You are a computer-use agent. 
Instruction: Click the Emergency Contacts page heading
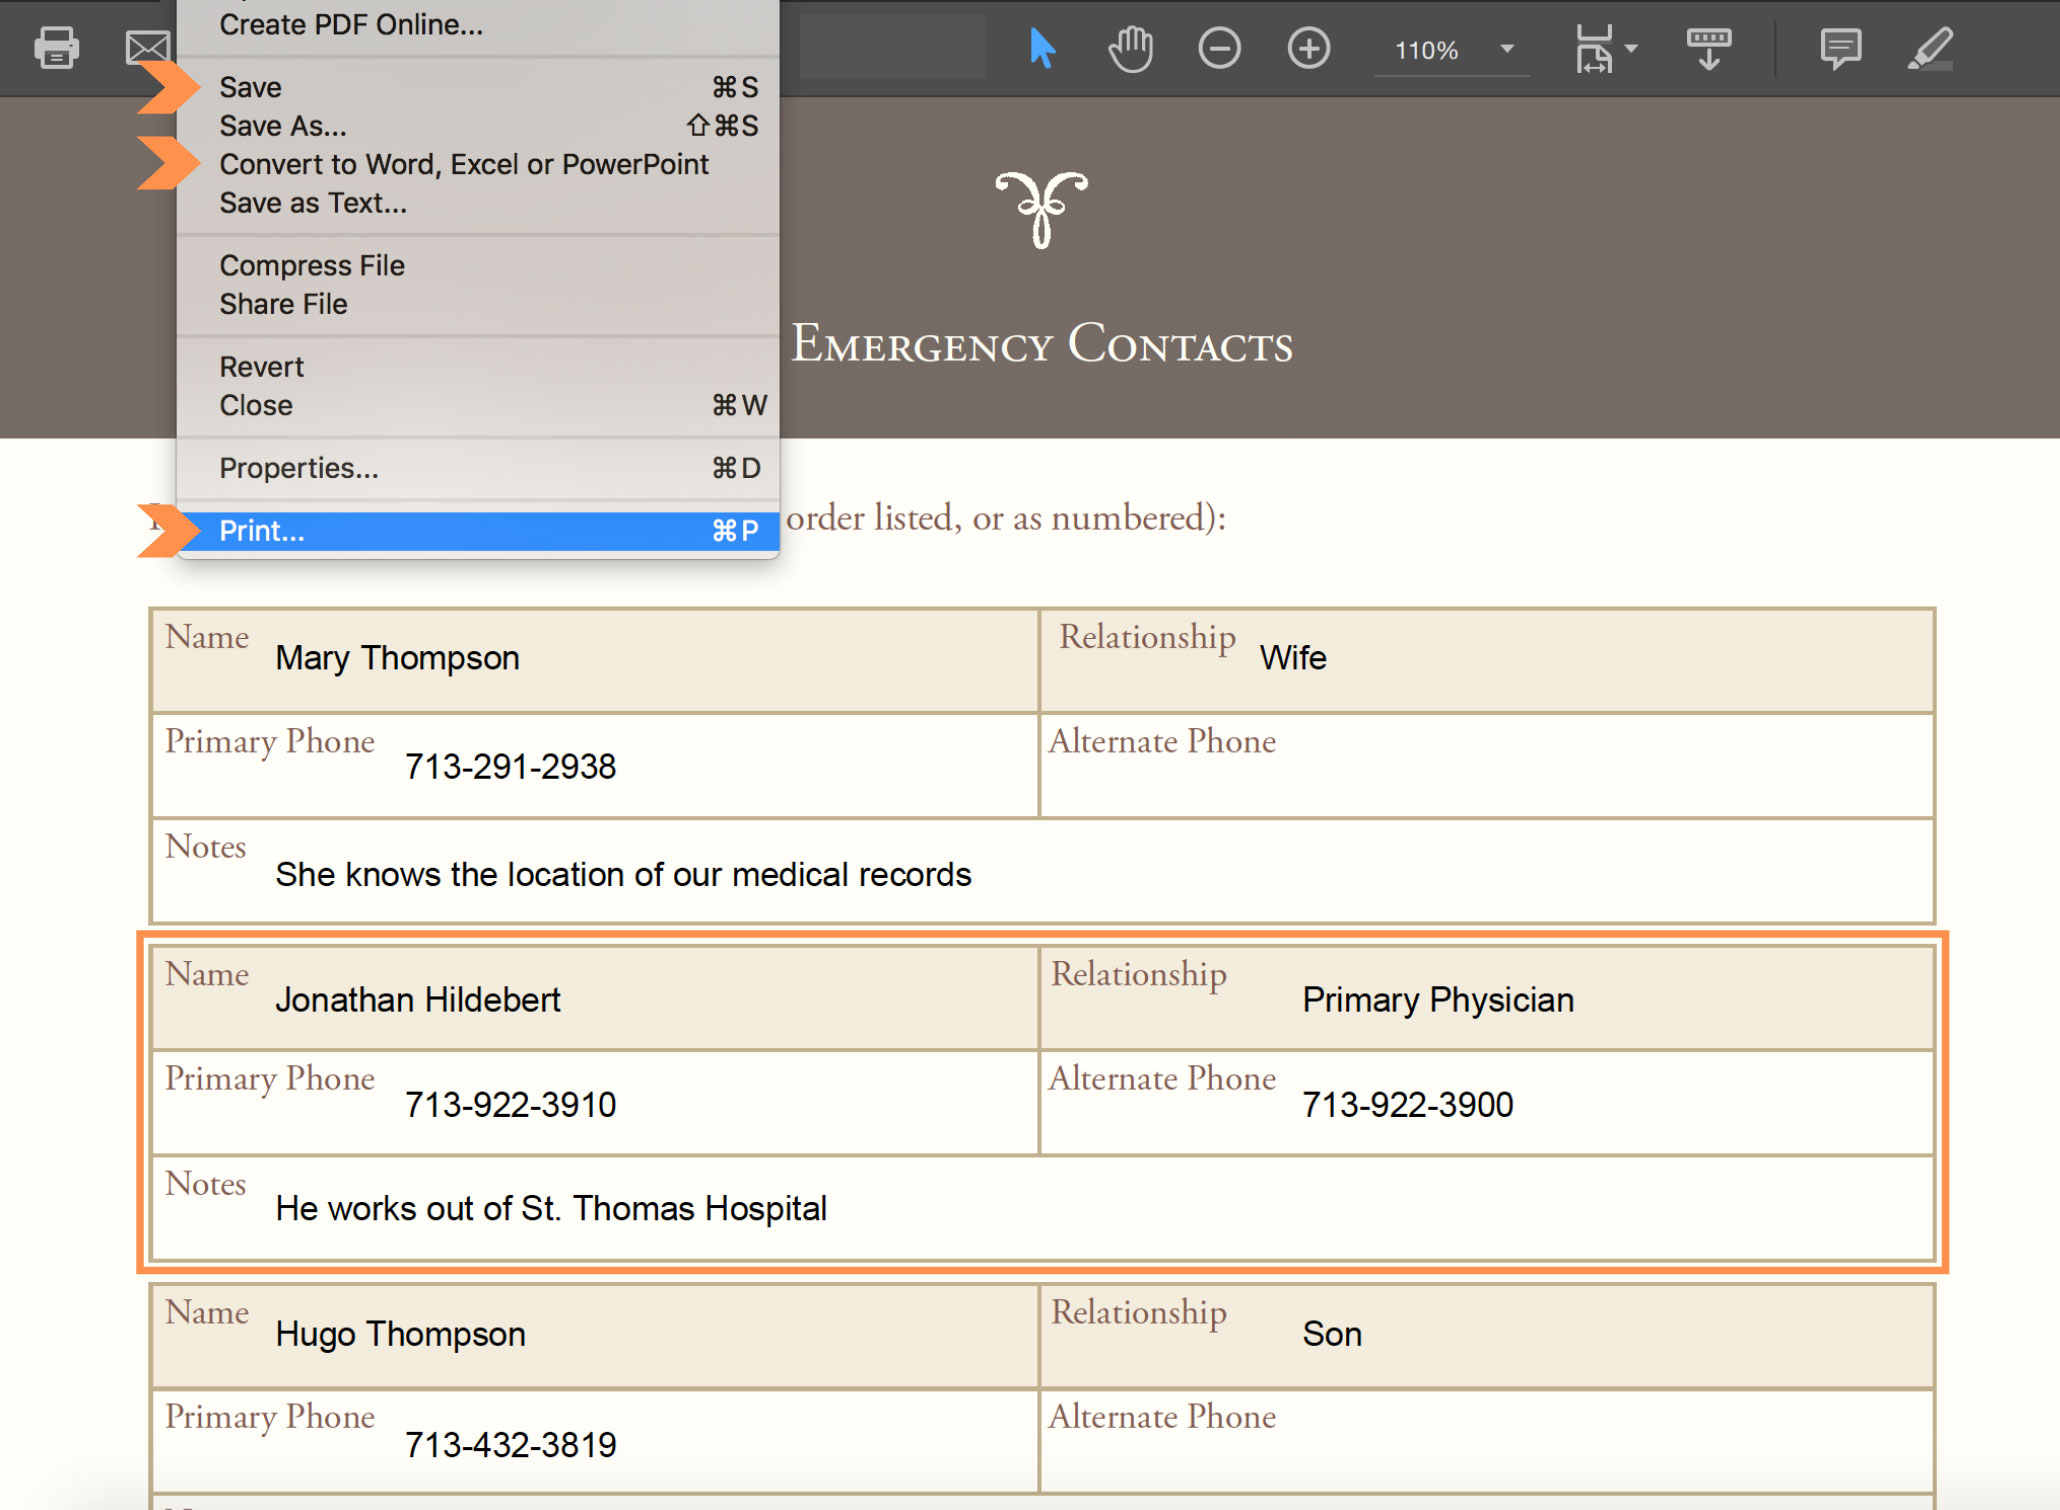coord(1041,343)
